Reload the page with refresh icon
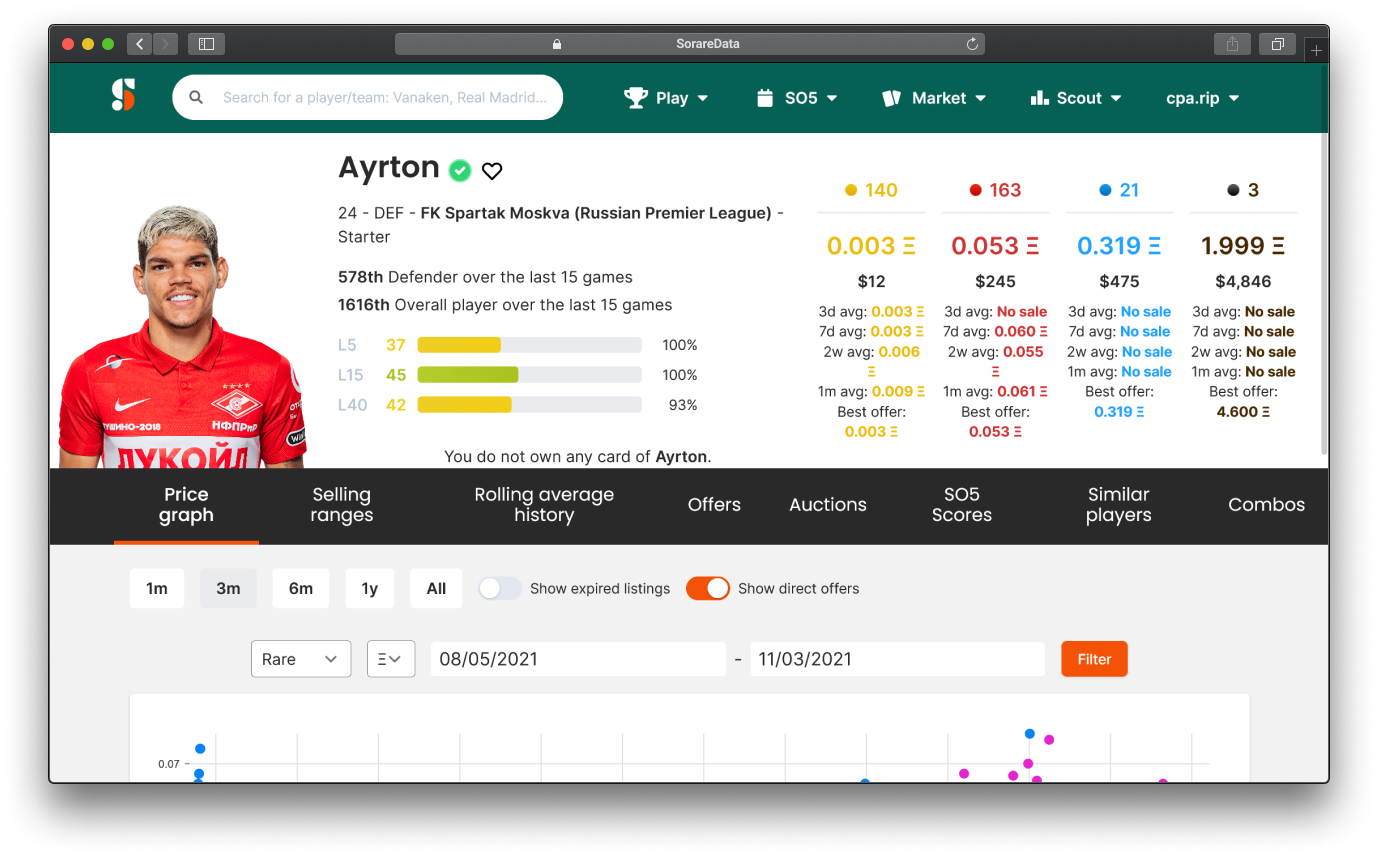 (x=972, y=44)
